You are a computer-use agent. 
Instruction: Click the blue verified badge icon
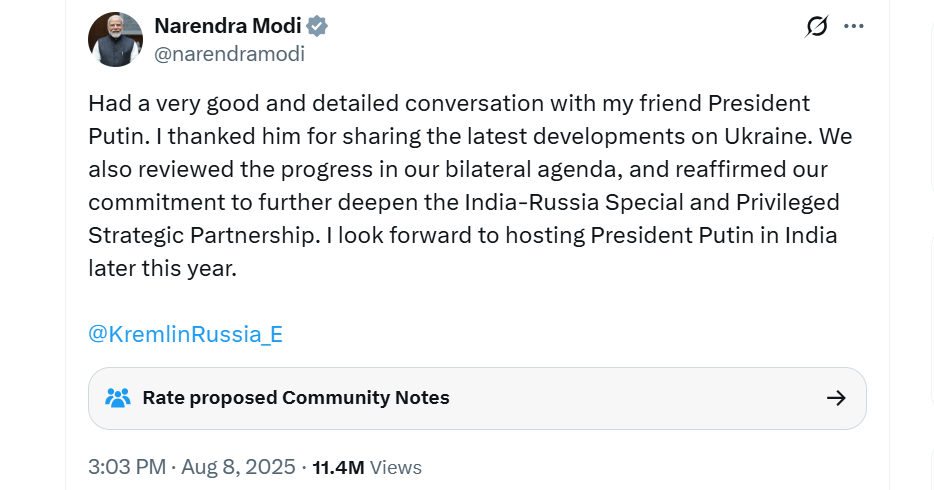click(317, 26)
